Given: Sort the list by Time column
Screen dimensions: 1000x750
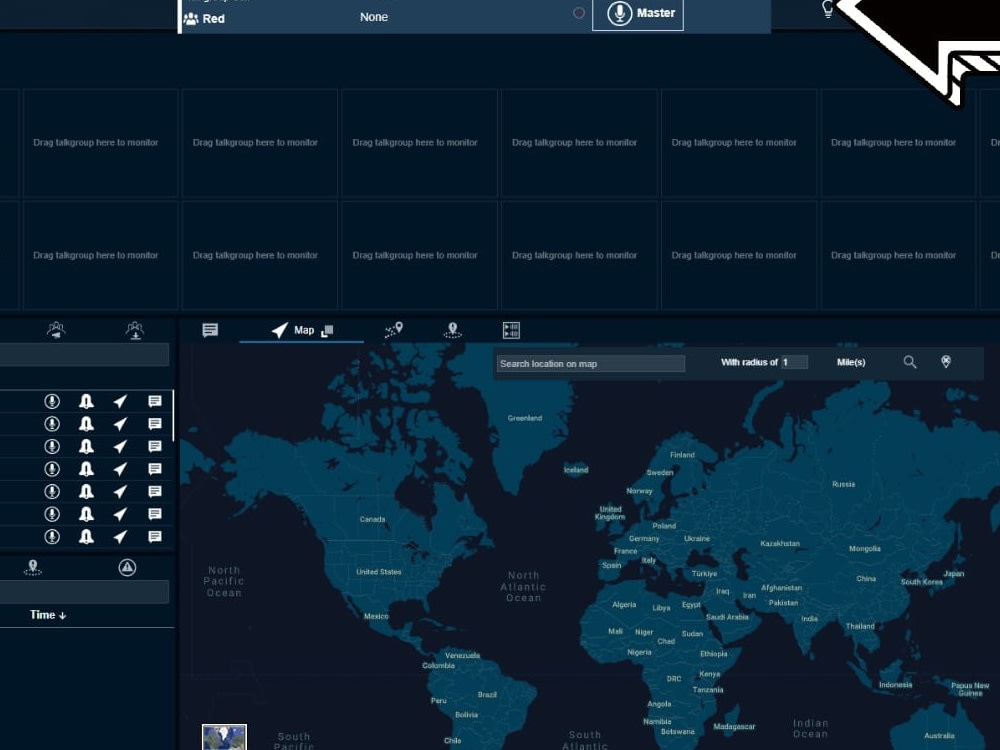Looking at the screenshot, I should pos(48,615).
